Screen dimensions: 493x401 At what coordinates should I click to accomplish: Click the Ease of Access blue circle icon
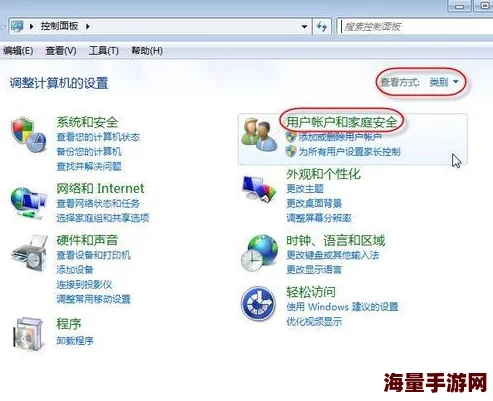click(x=258, y=304)
